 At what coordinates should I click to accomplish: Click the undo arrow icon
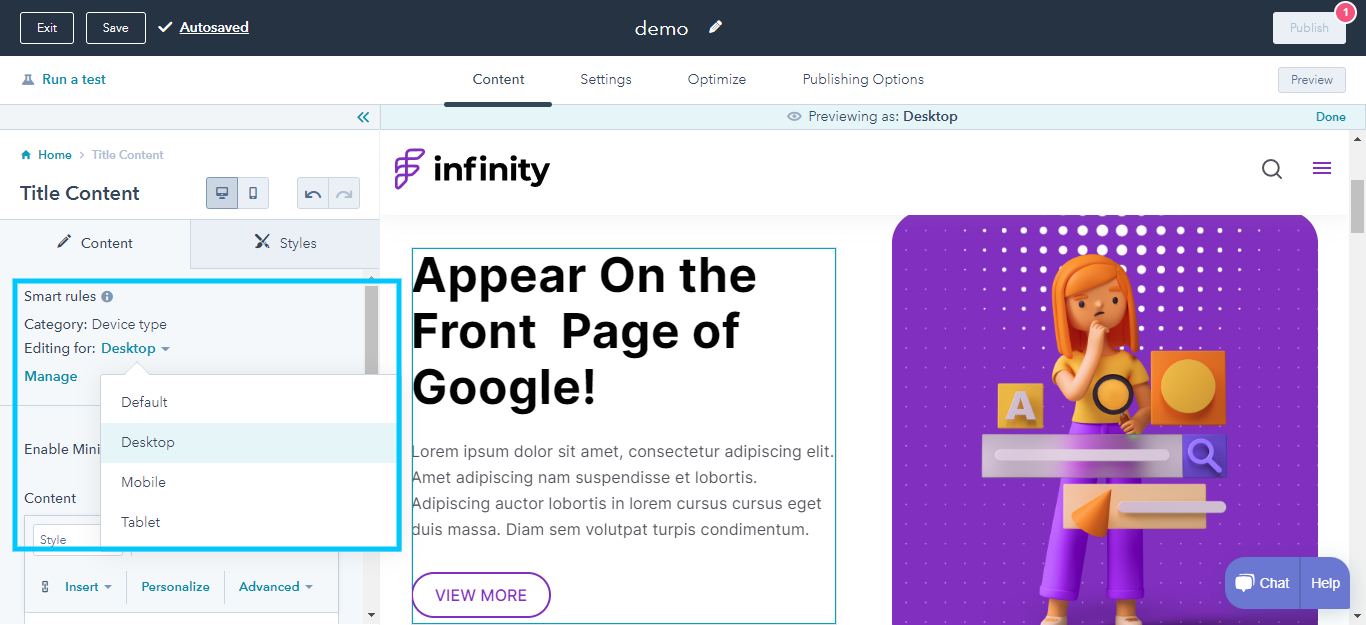pyautogui.click(x=313, y=193)
